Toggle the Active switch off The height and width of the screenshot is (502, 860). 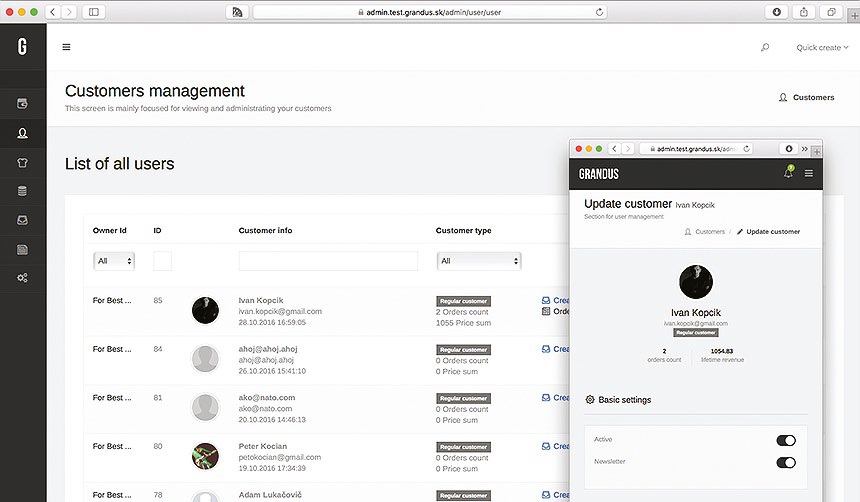click(x=786, y=440)
